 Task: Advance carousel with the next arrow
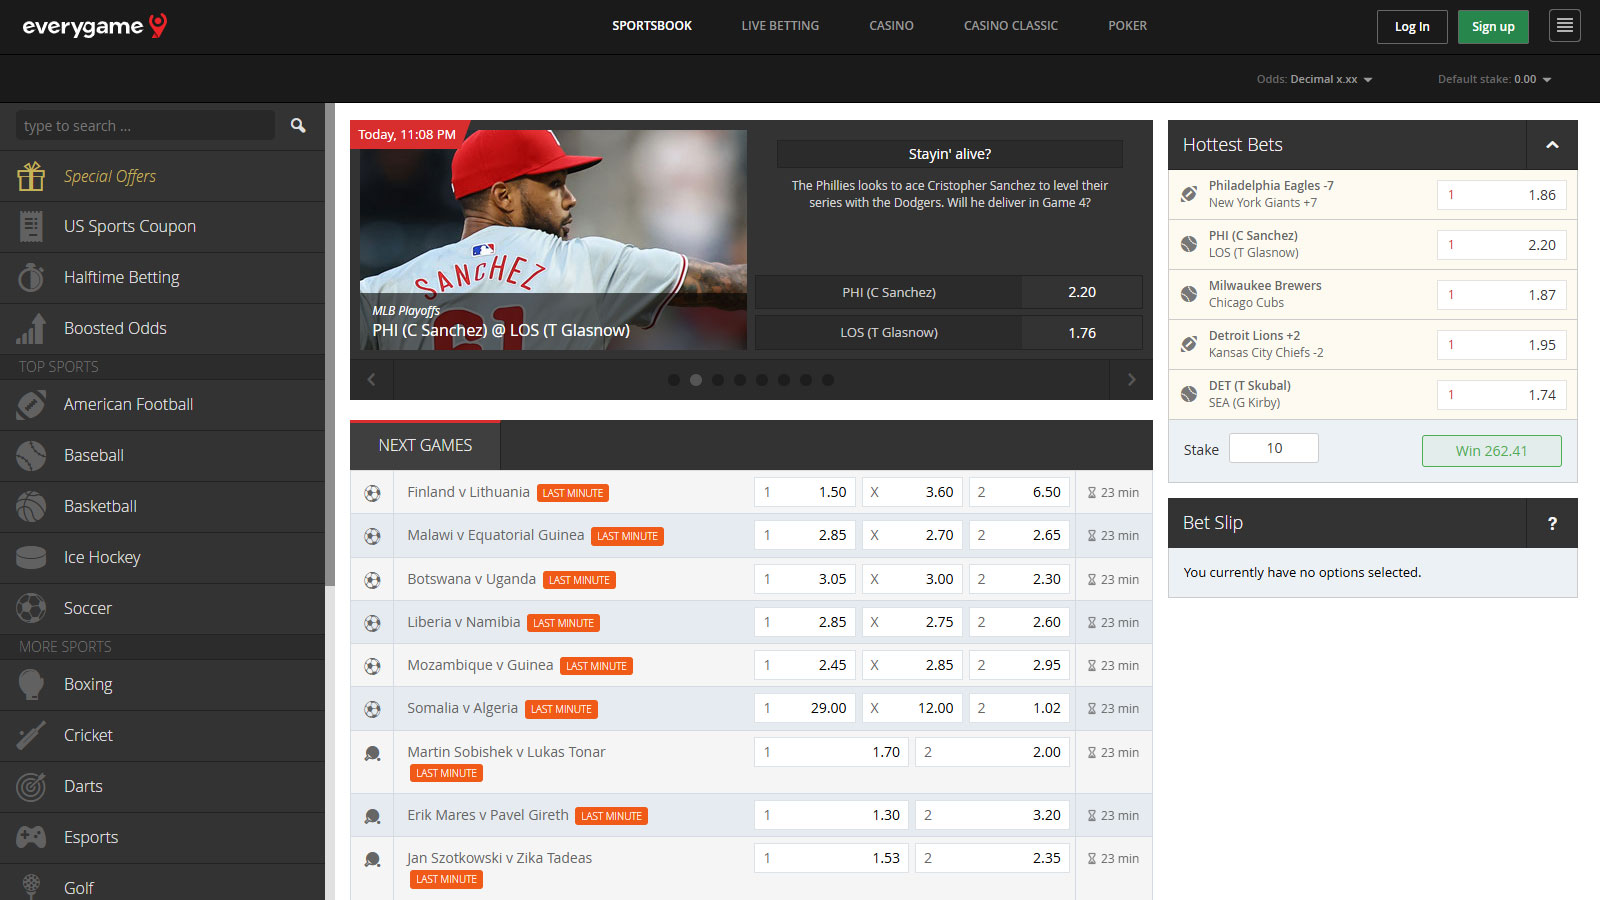click(1131, 380)
